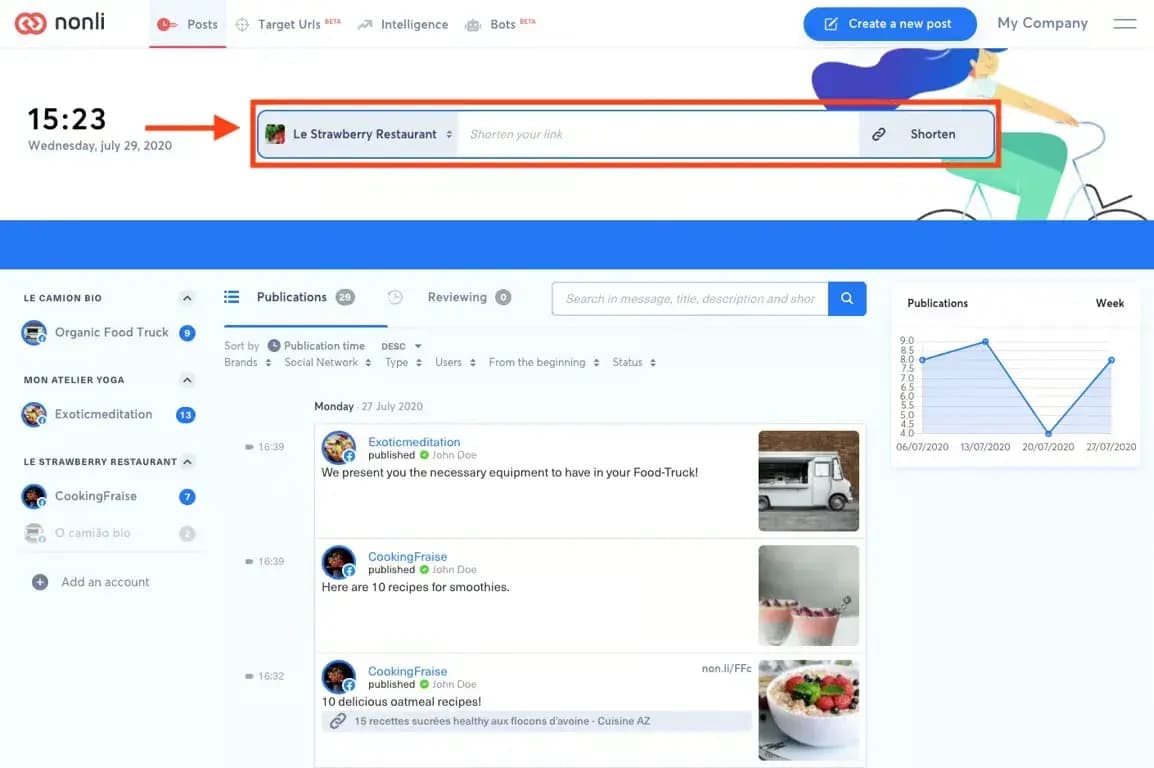Click '10 delicious oatmeal recipes!' text
Screen dimensions: 1154x768
tap(401, 702)
